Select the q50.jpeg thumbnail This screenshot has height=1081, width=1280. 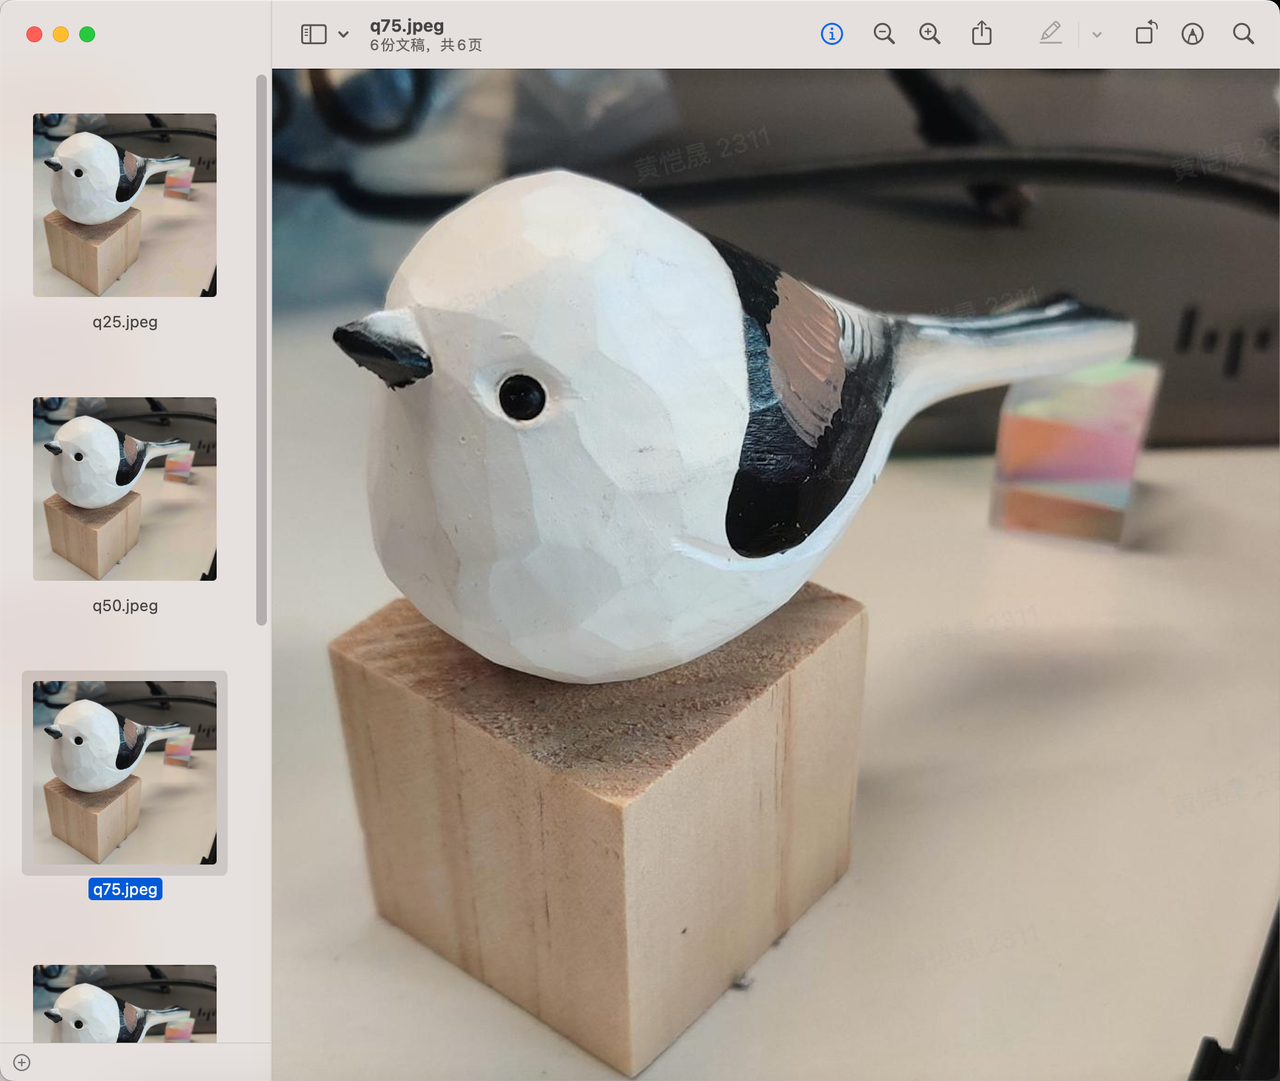tap(125, 489)
